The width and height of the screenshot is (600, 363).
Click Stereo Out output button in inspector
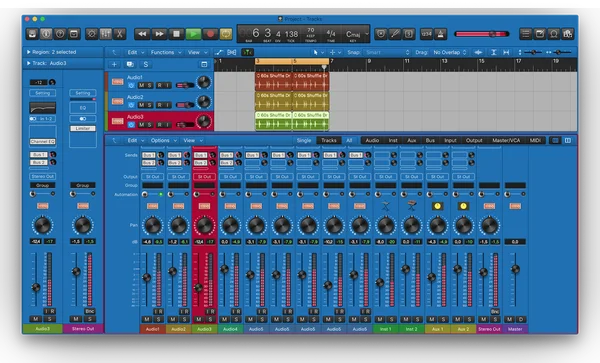coord(42,177)
